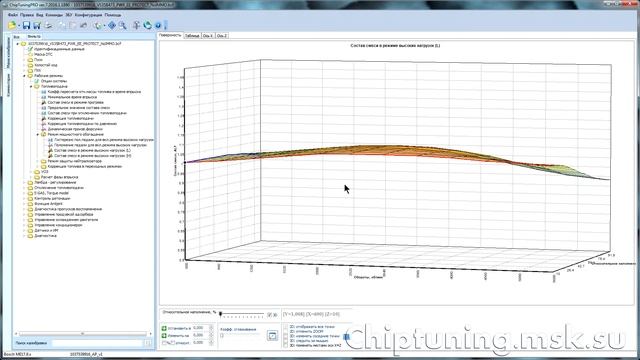
Task: Click the copy icon in the toolbar
Action: click(x=62, y=25)
